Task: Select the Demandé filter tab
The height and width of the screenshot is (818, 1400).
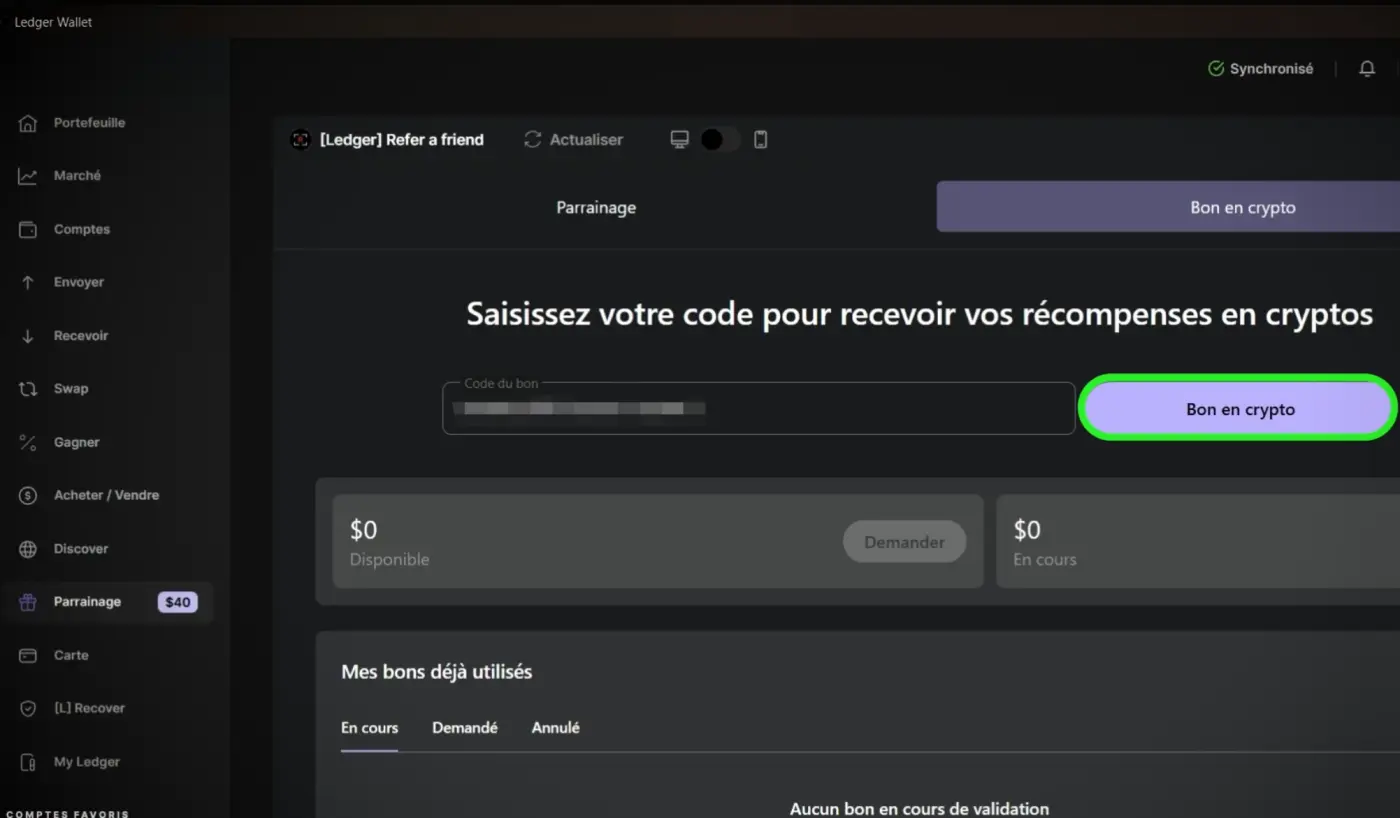Action: point(465,728)
